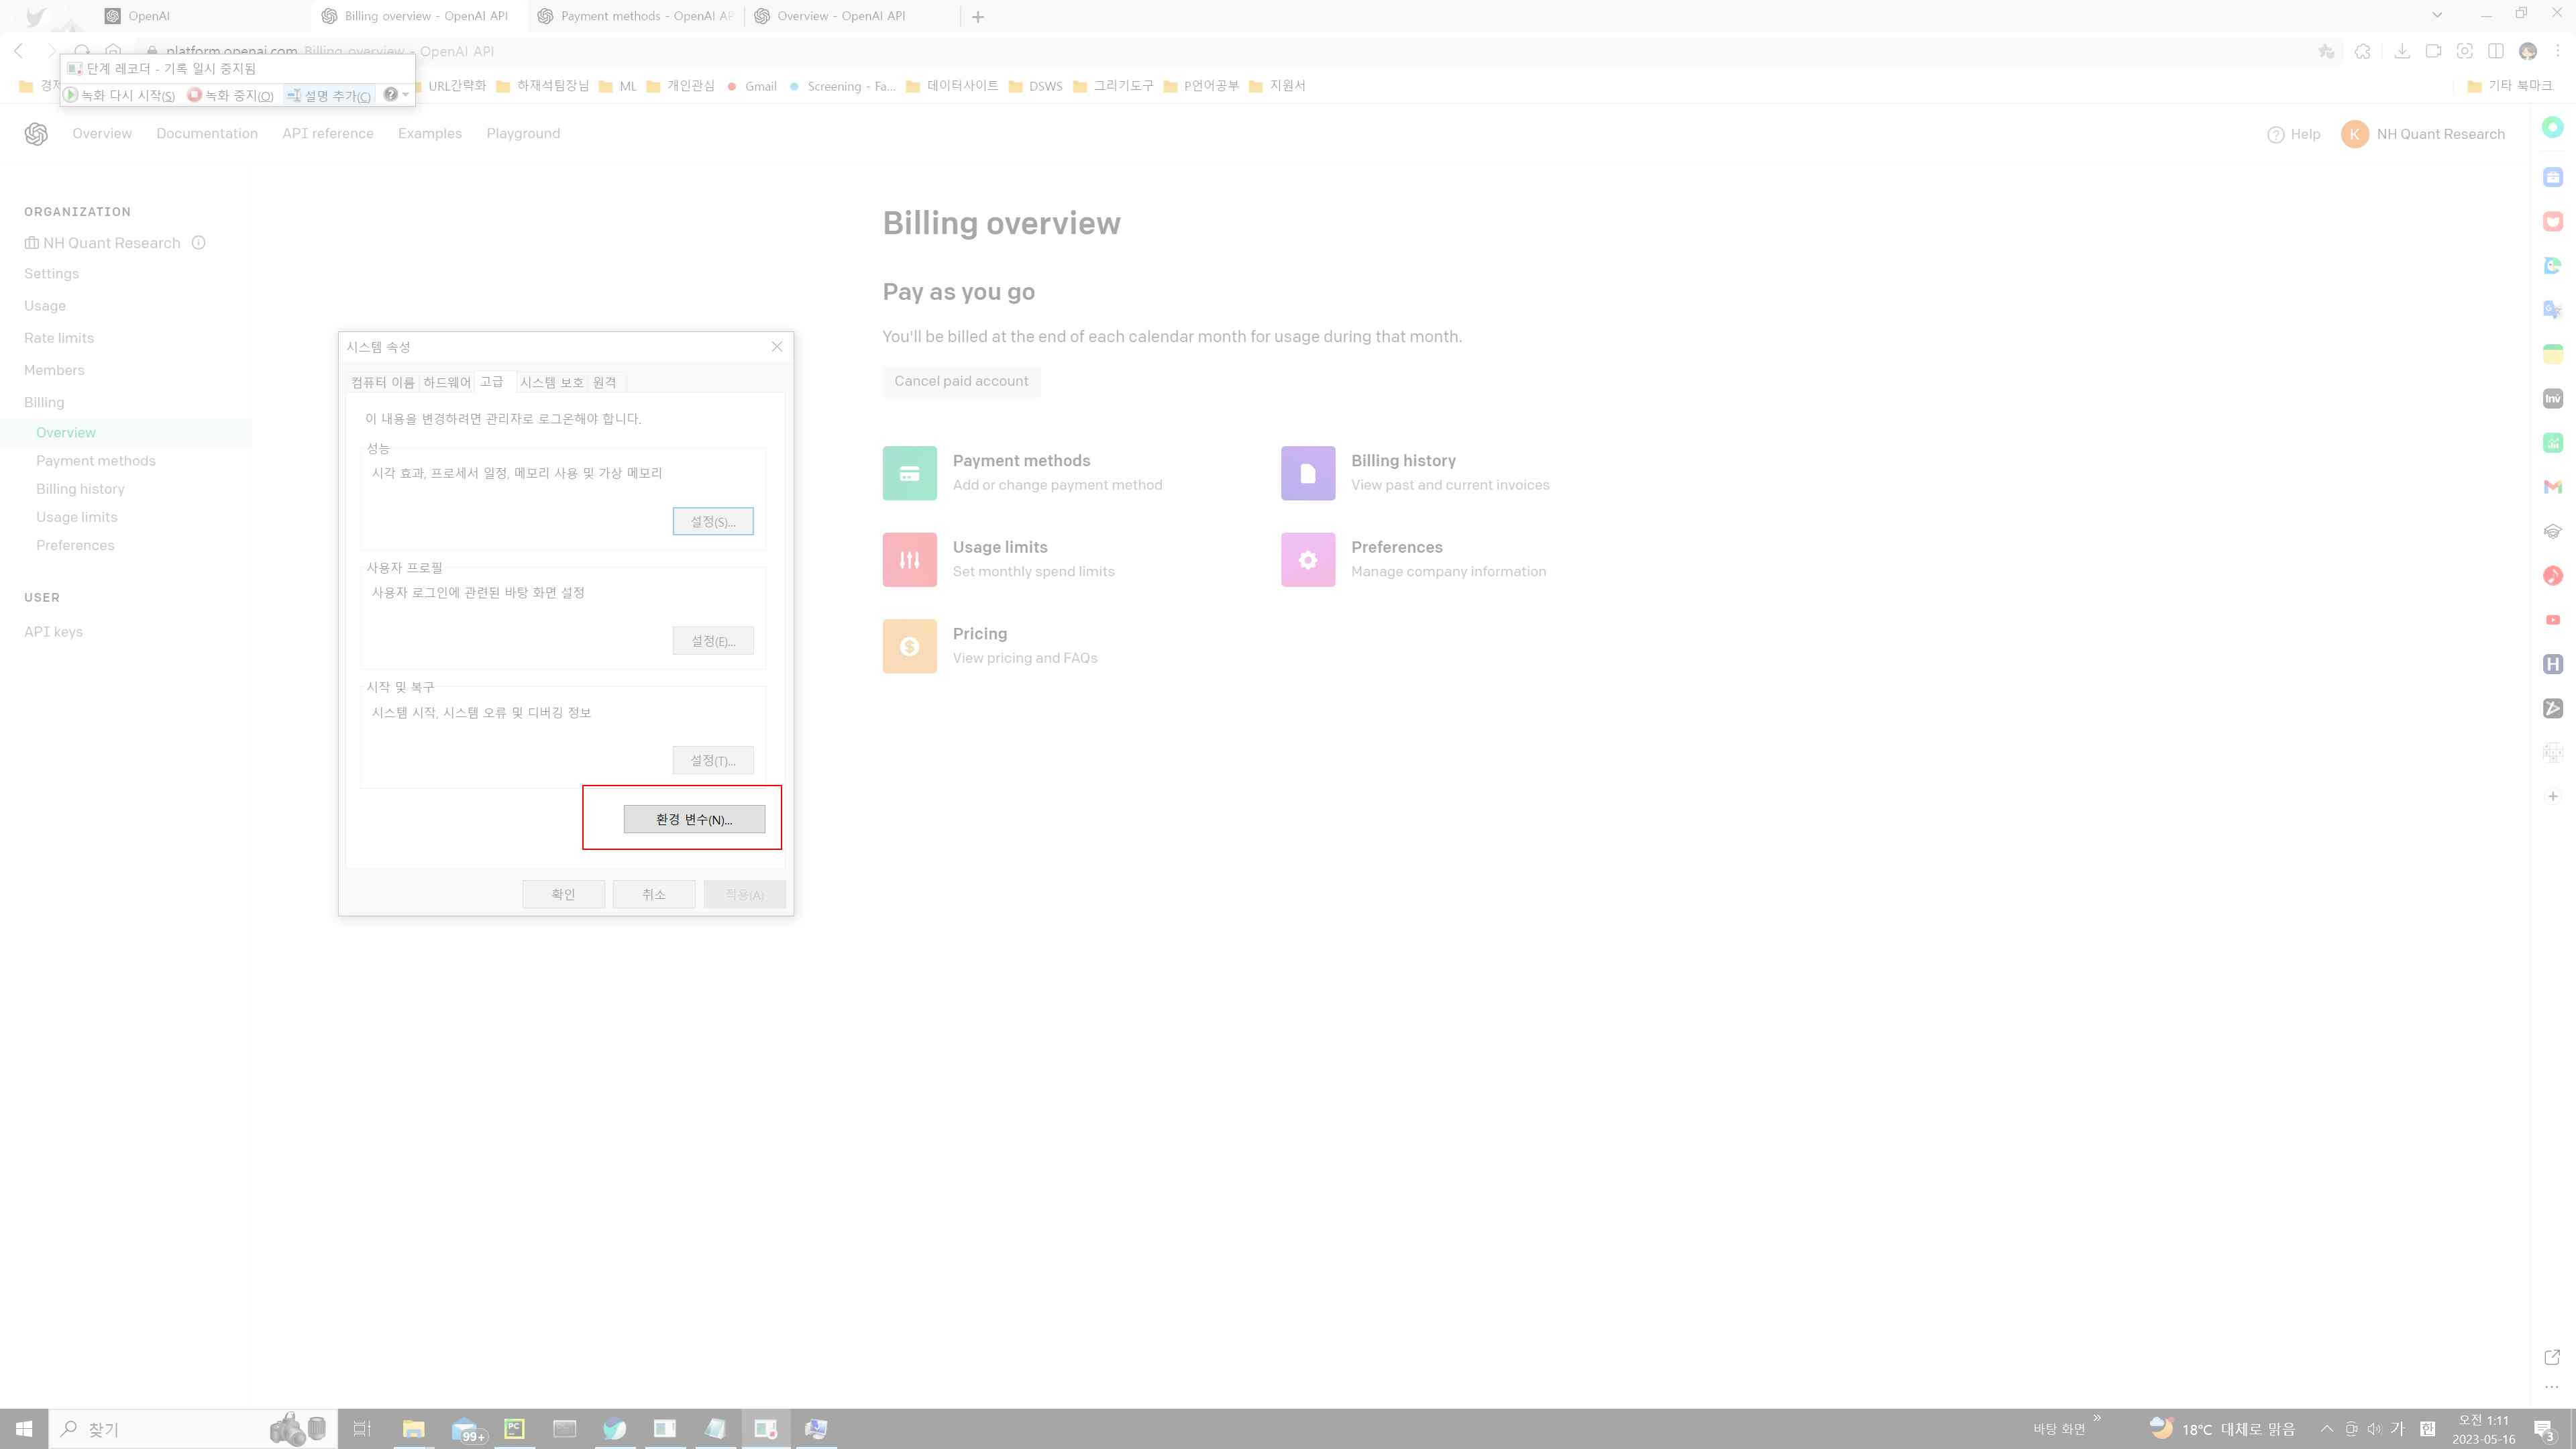2576x1449 pixels.
Task: Select Billing history in the left sidebar
Action: 80,488
